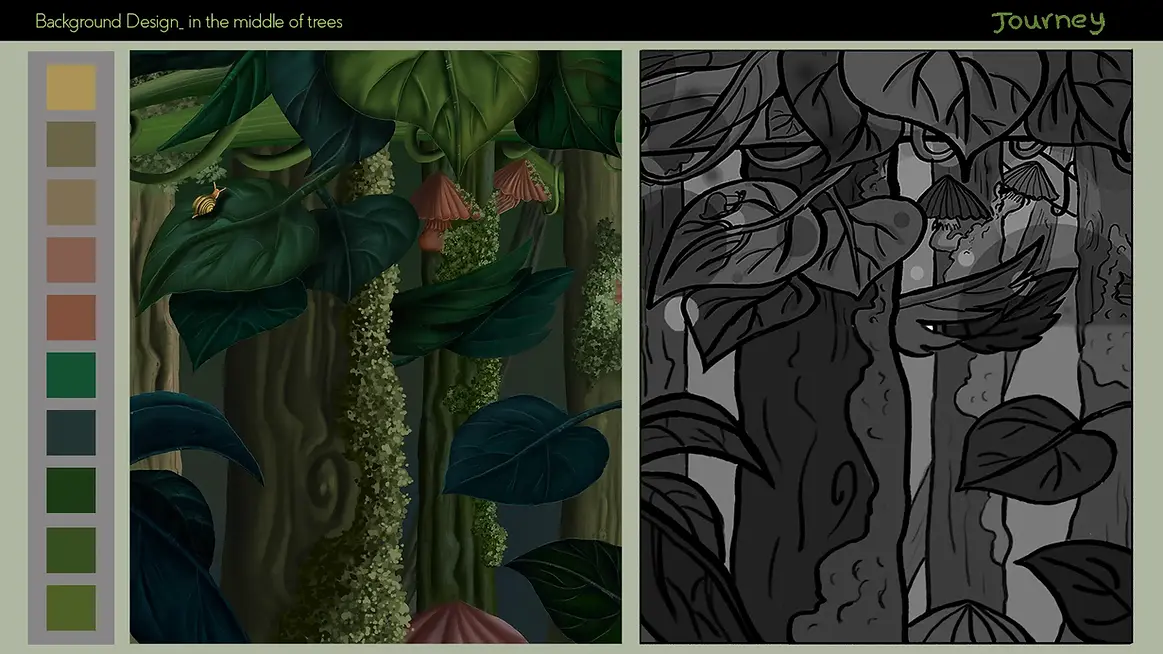The height and width of the screenshot is (654, 1163).
Task: Select the moss green swatch above the last one
Action: pyautogui.click(x=71, y=550)
